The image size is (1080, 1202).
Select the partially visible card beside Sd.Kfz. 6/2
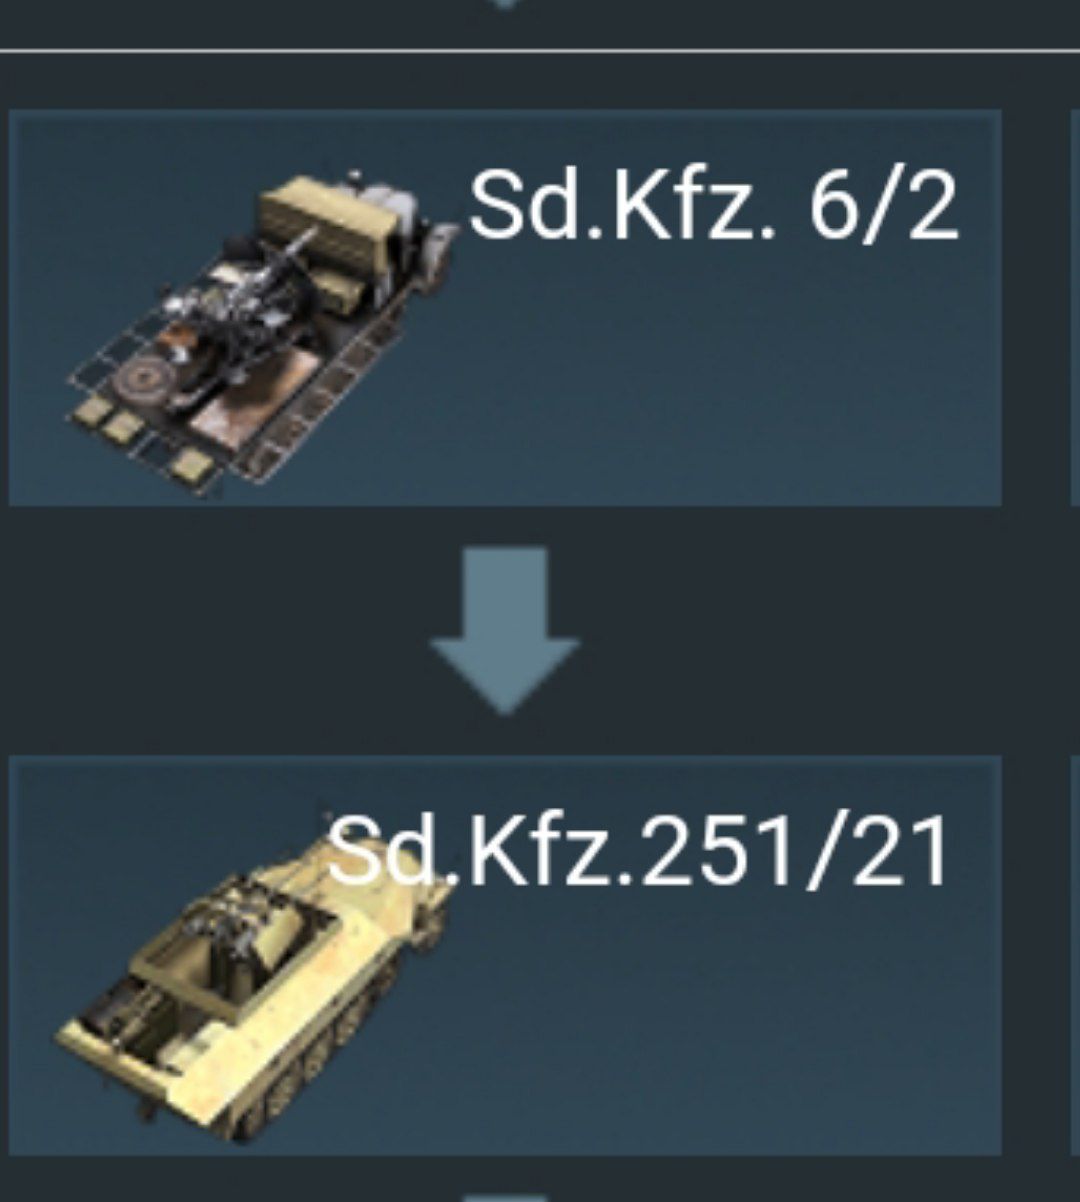pos(1075,307)
